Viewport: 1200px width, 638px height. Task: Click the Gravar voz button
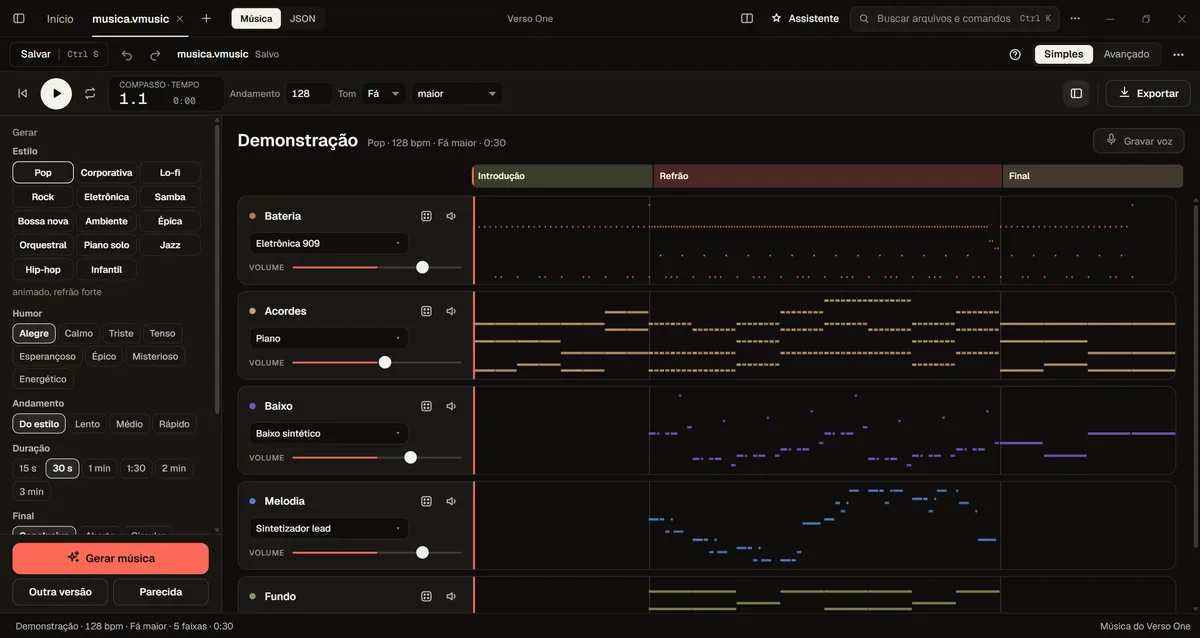tap(1138, 141)
